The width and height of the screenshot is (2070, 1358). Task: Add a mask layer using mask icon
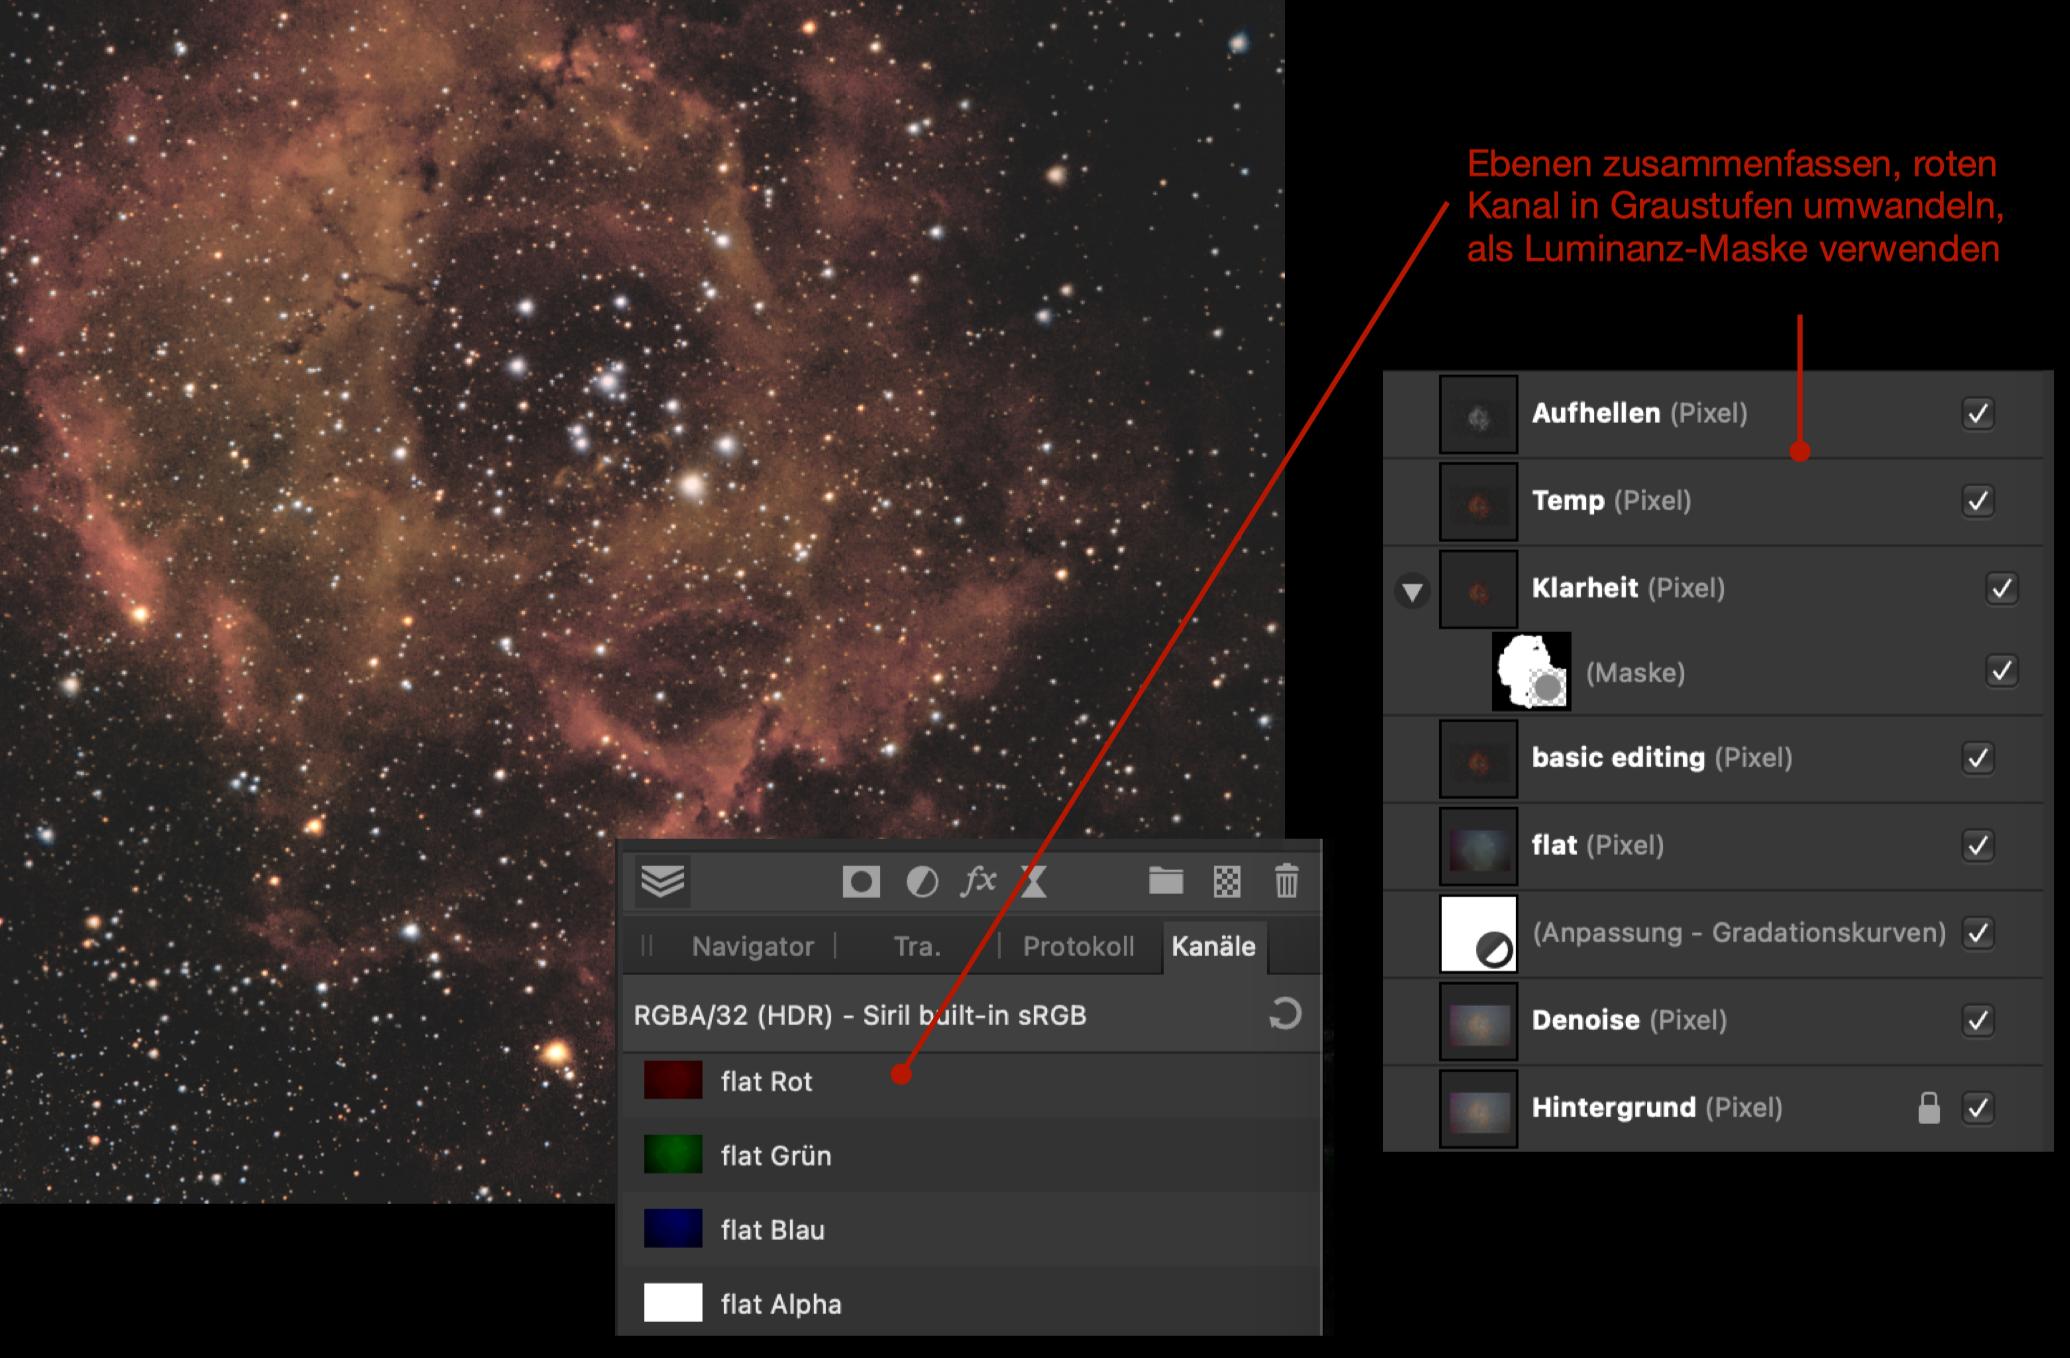click(x=860, y=882)
